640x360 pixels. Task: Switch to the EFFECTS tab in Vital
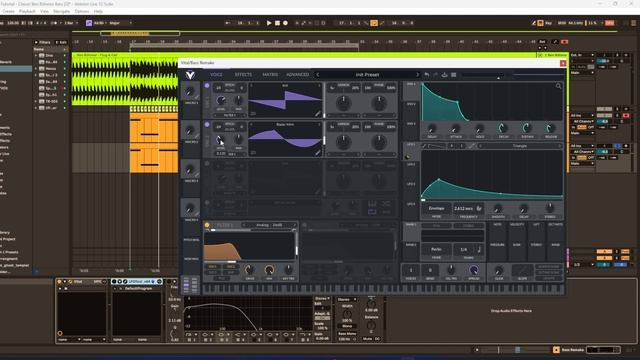[x=243, y=75]
